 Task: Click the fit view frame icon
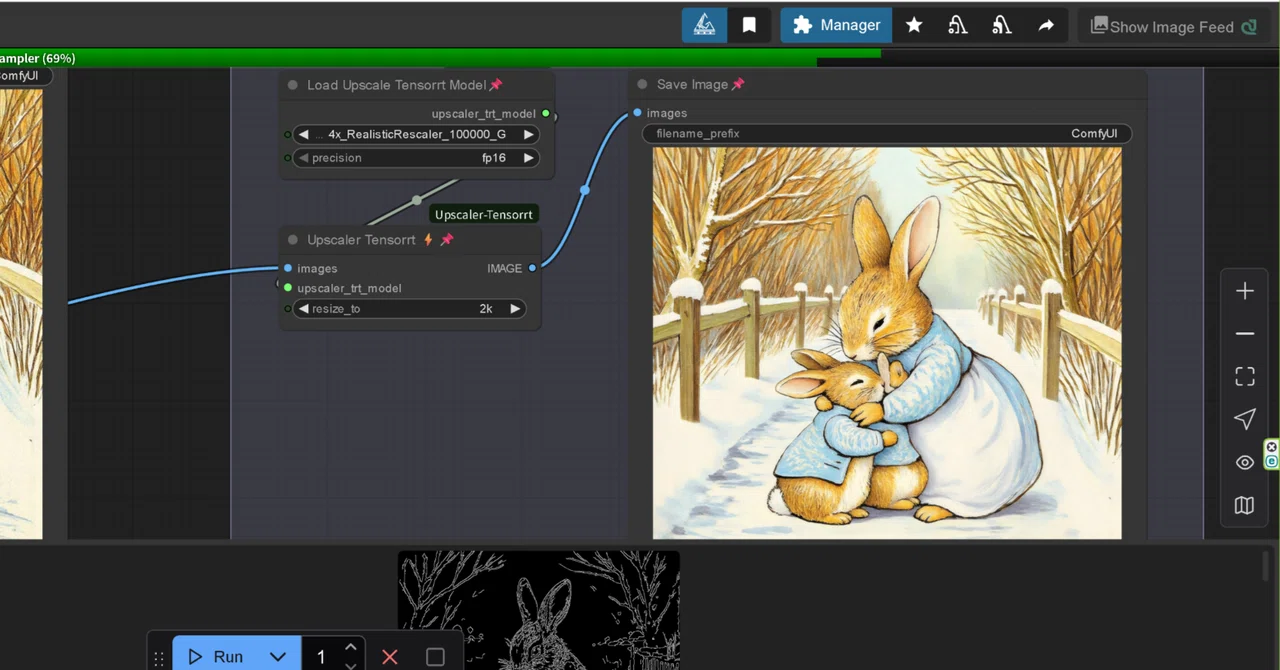point(1245,377)
